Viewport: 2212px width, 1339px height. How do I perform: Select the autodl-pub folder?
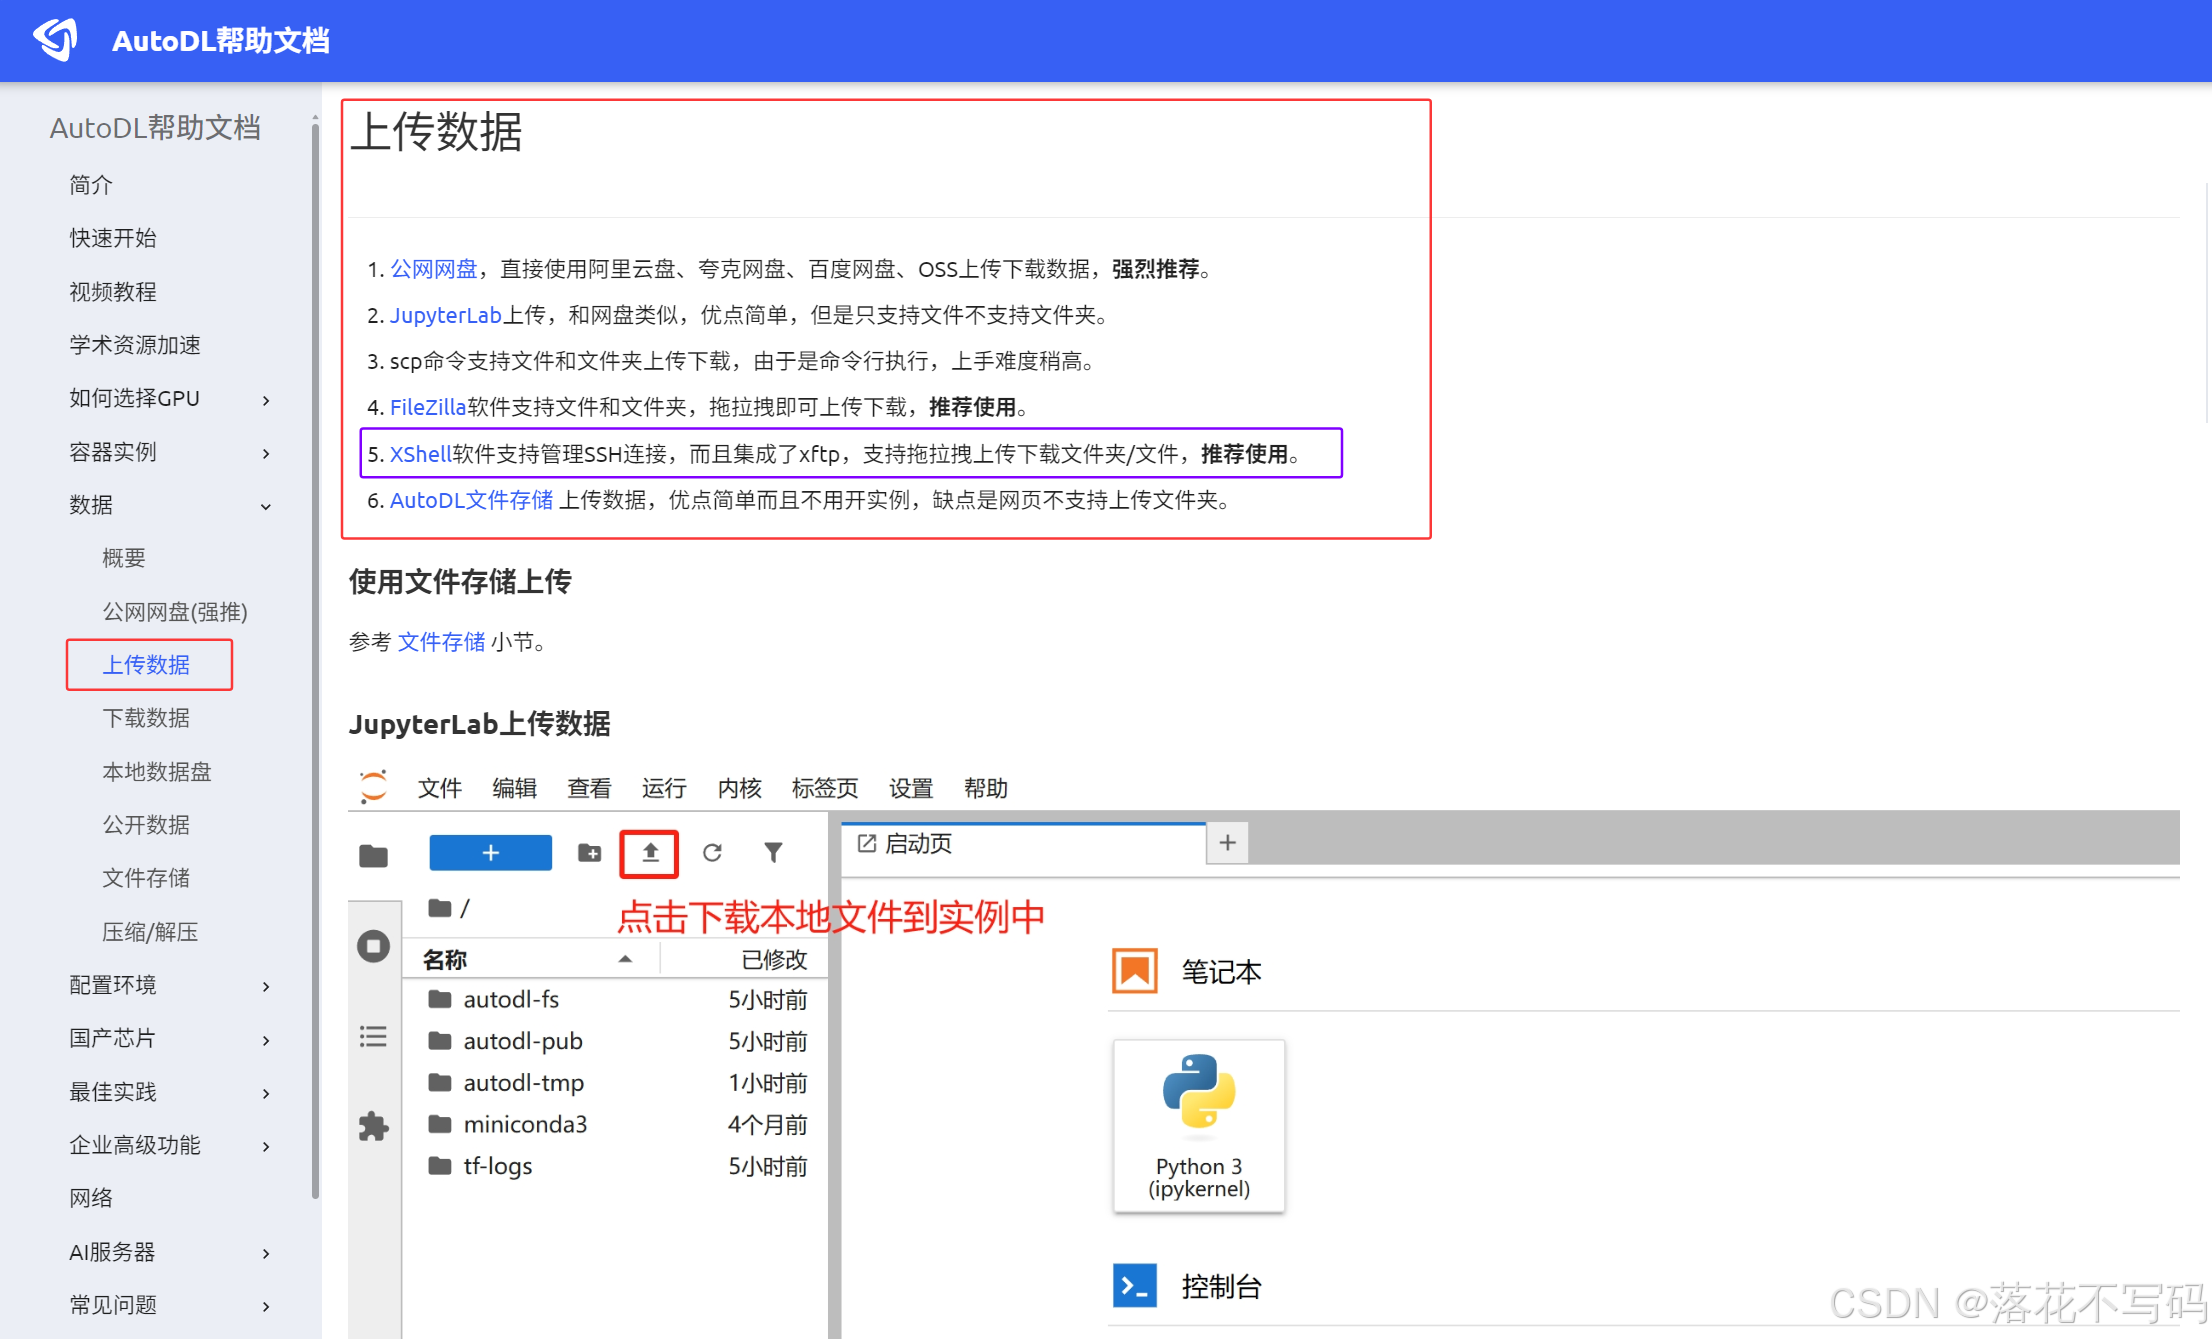tap(616, 1041)
